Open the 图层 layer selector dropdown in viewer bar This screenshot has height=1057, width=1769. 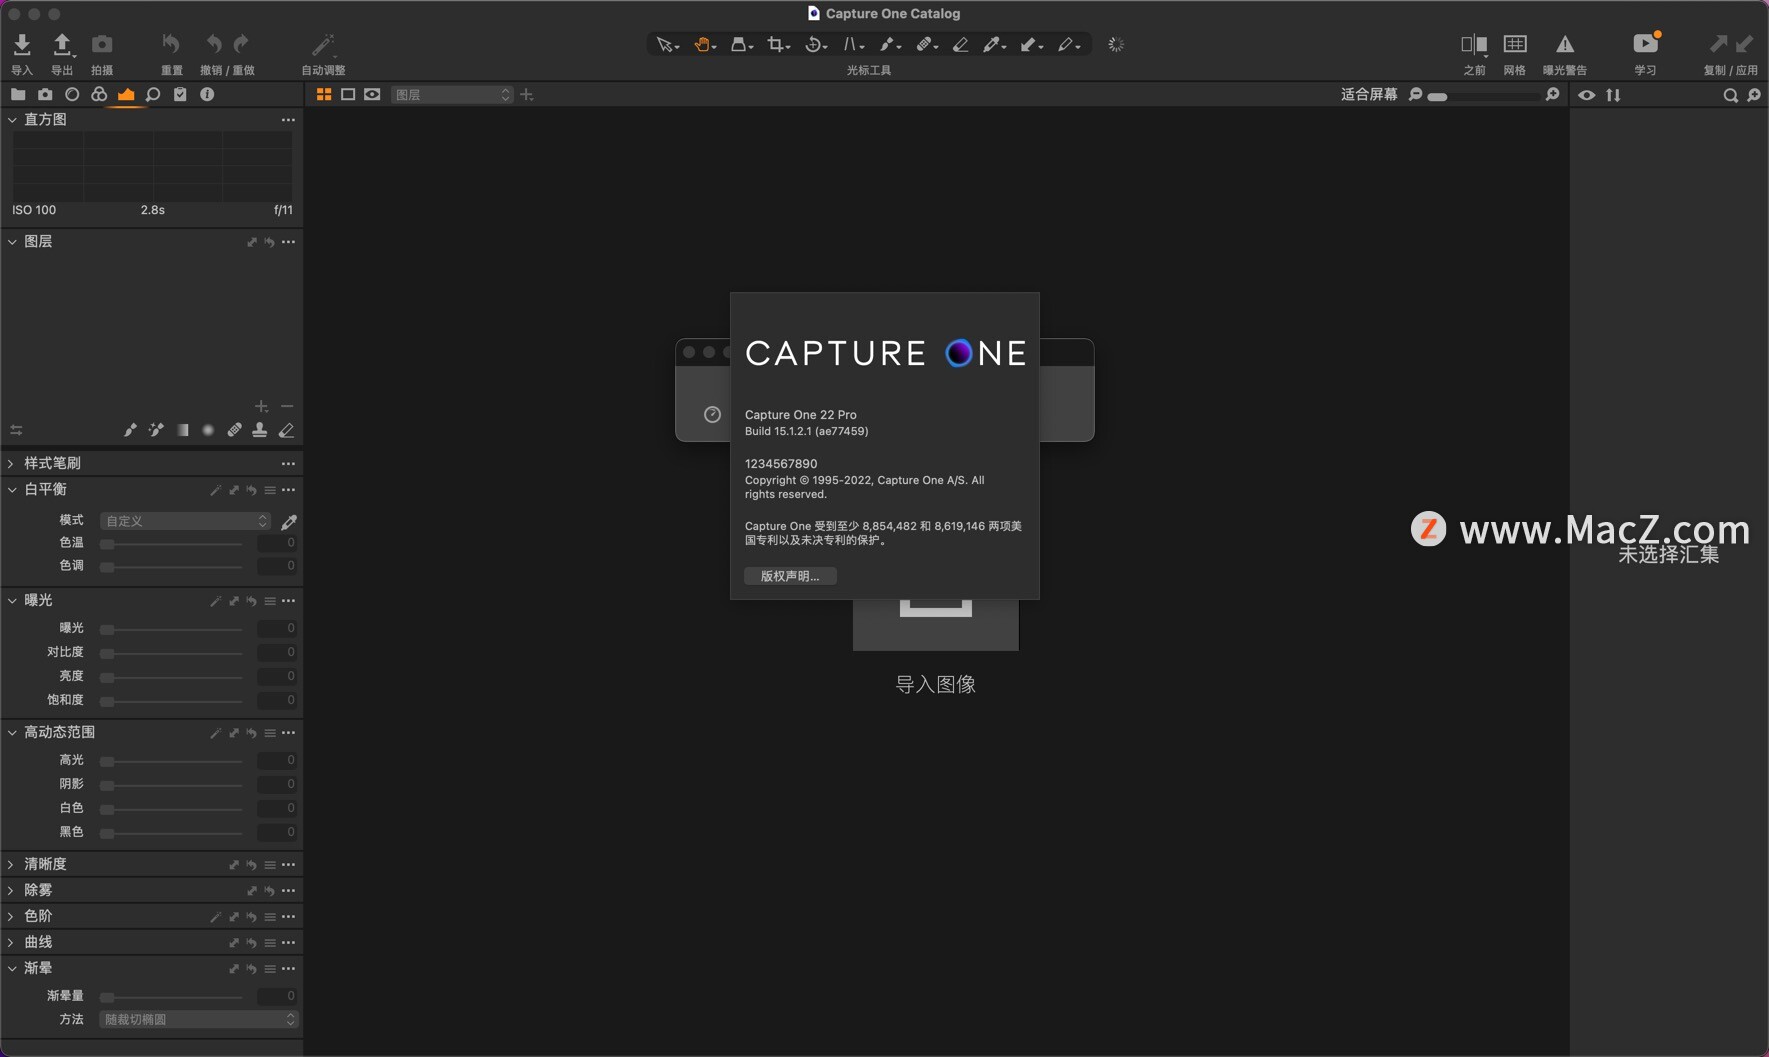pyautogui.click(x=452, y=94)
